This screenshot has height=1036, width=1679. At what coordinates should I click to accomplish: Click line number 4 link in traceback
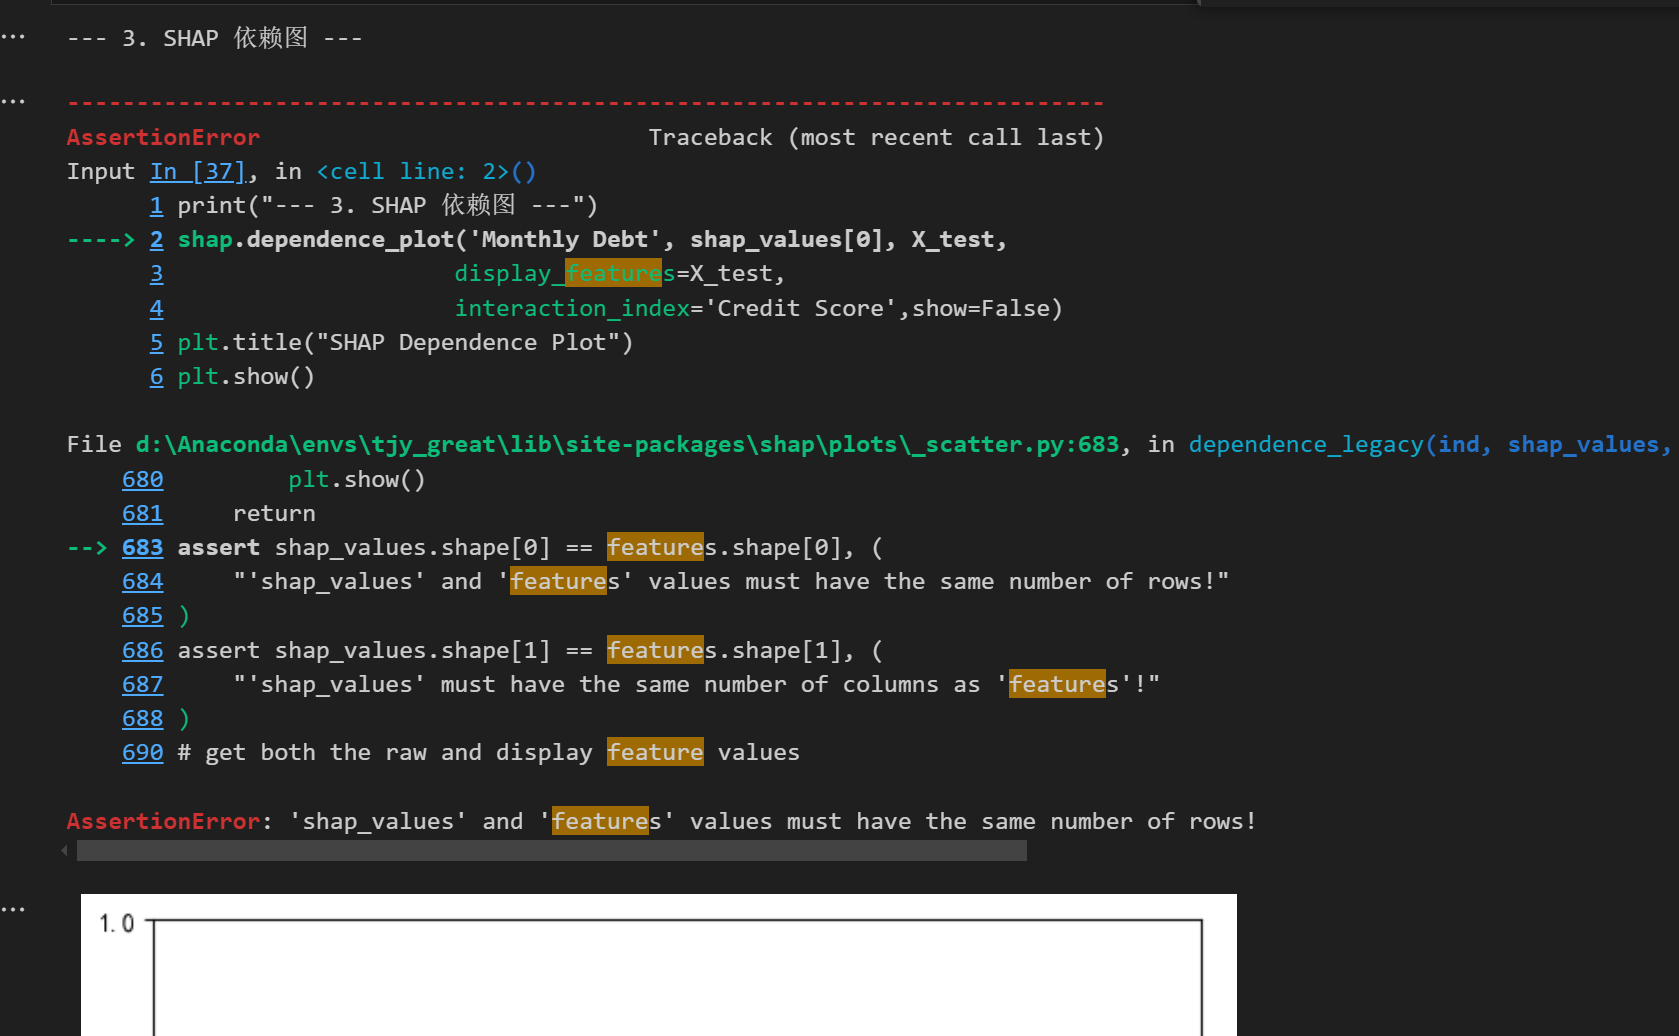[x=157, y=309]
